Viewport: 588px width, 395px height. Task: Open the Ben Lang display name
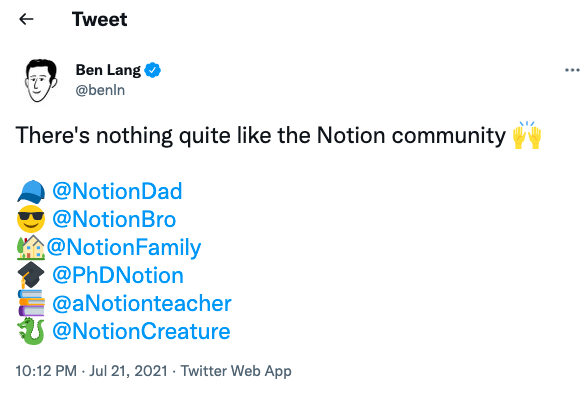tap(108, 70)
